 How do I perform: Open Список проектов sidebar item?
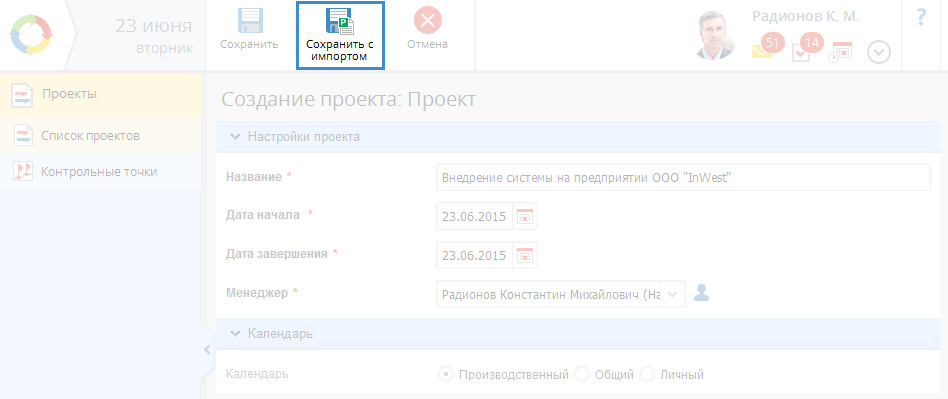point(100,135)
